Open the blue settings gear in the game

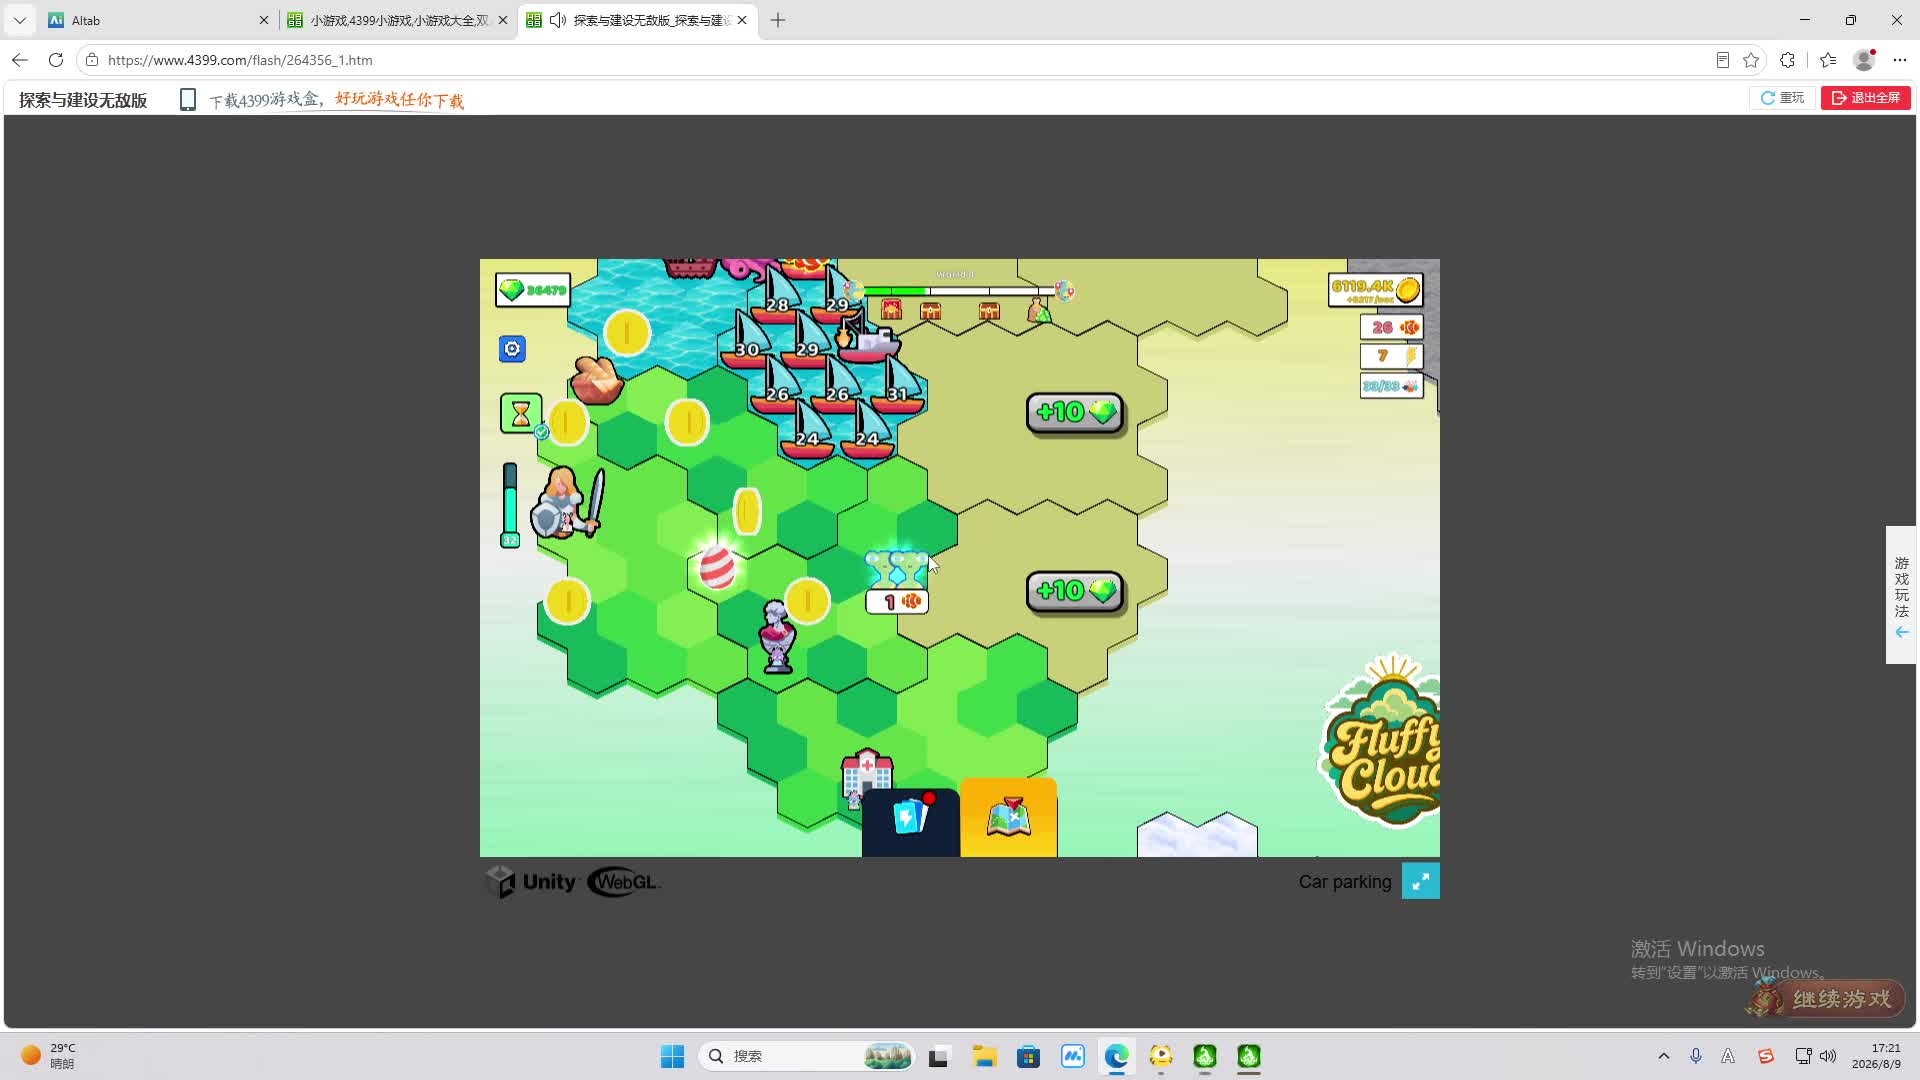click(512, 349)
